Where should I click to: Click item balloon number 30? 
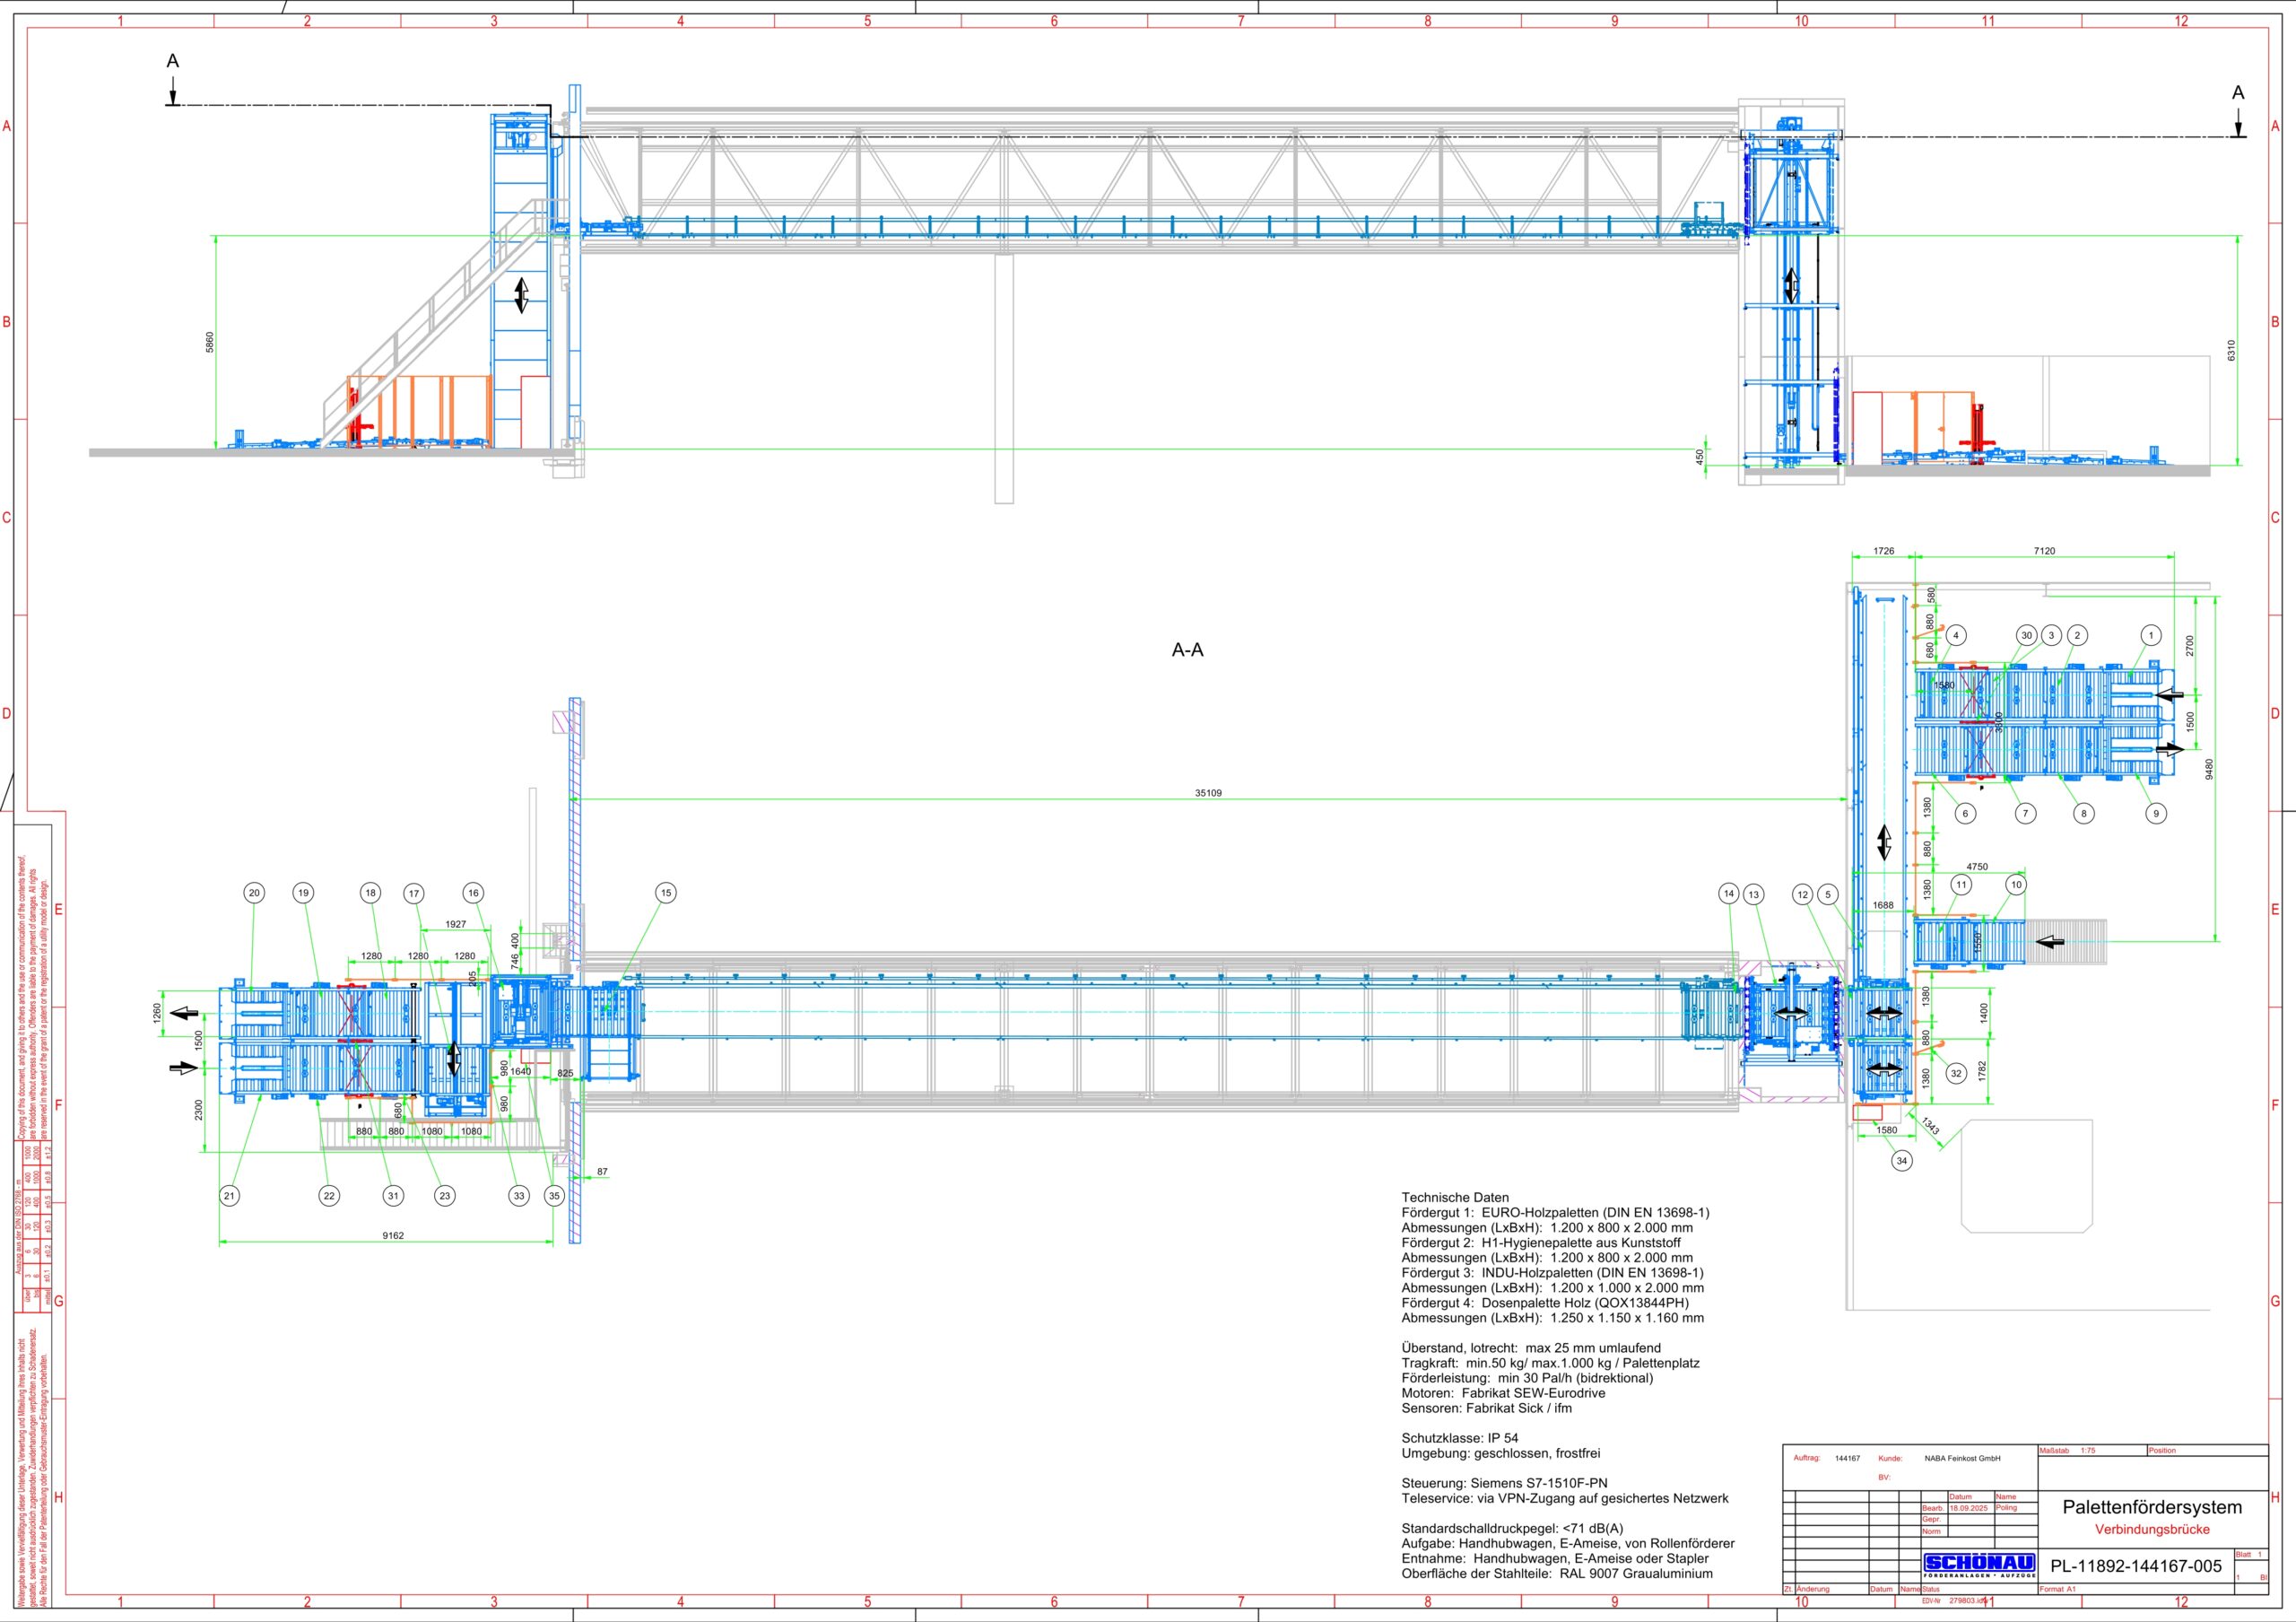coord(2026,635)
